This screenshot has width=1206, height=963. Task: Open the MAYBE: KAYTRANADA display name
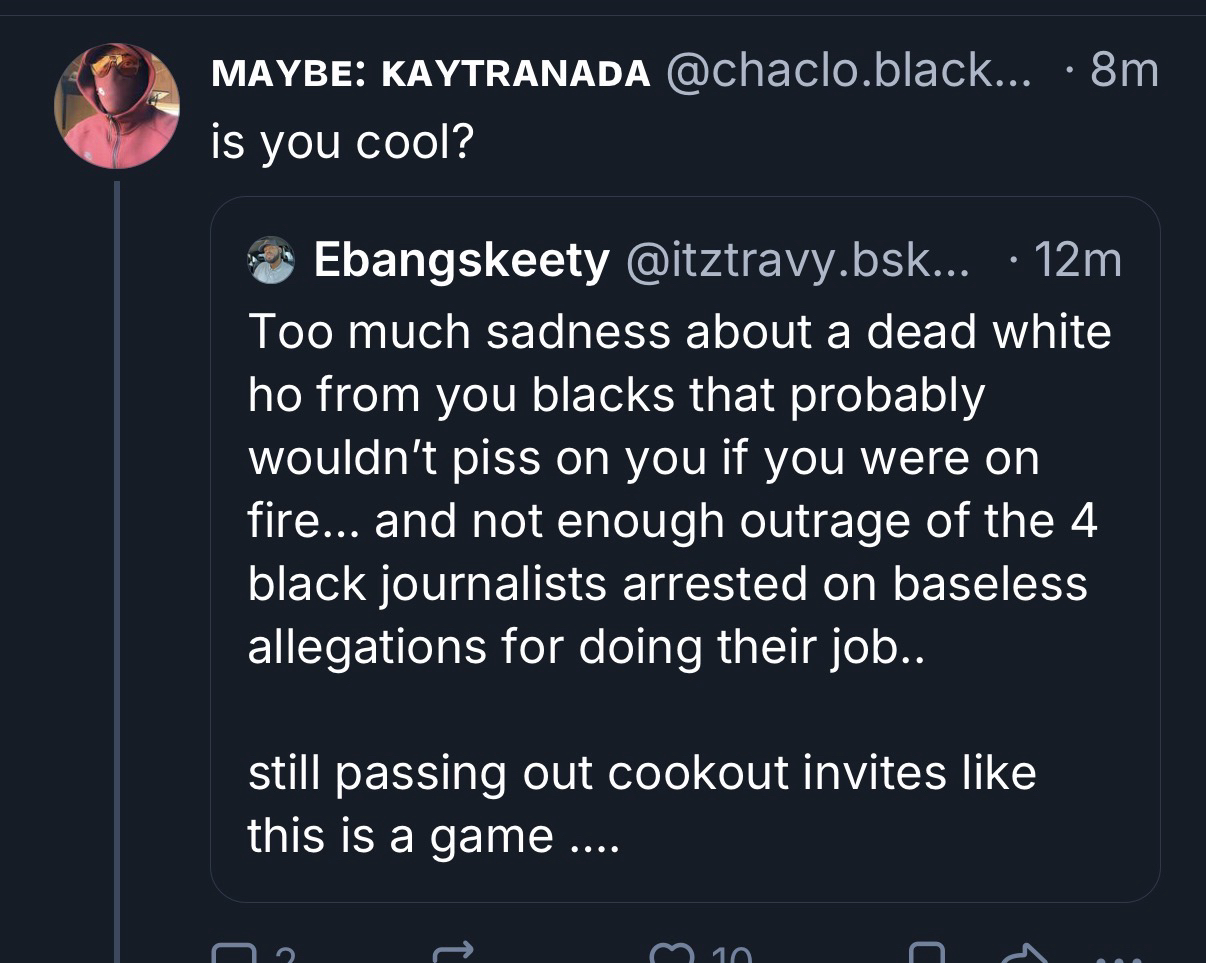coord(431,72)
